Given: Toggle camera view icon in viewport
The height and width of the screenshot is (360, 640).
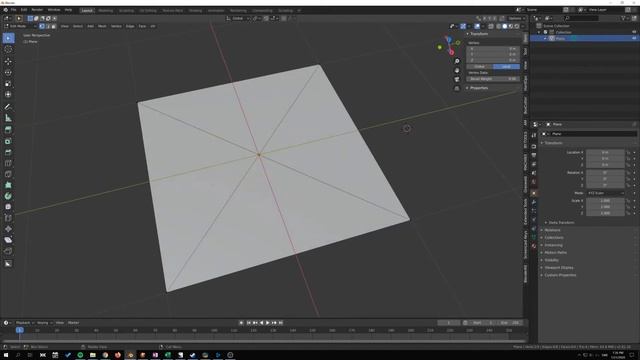Looking at the screenshot, I should (457, 79).
